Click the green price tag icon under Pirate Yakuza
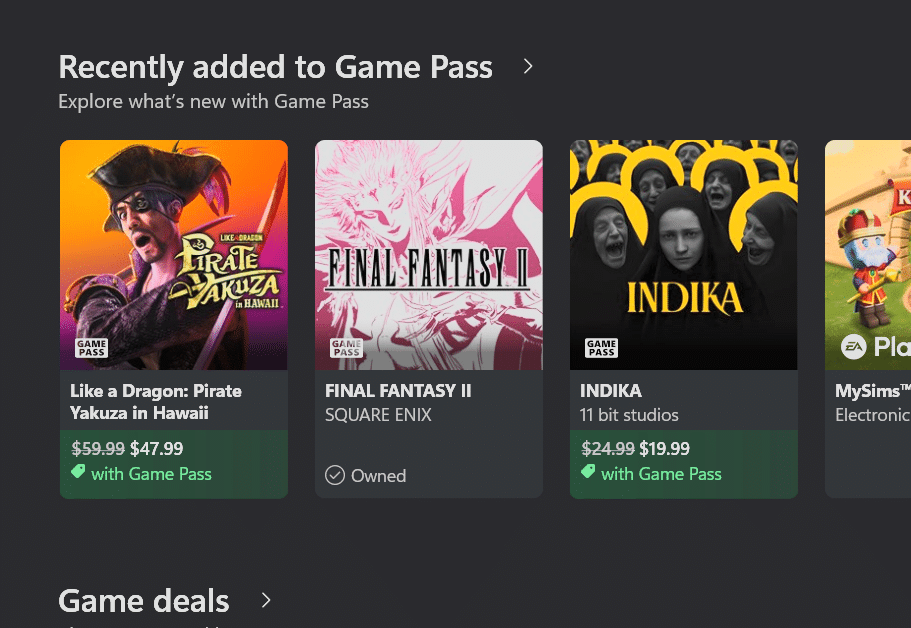 click(78, 473)
